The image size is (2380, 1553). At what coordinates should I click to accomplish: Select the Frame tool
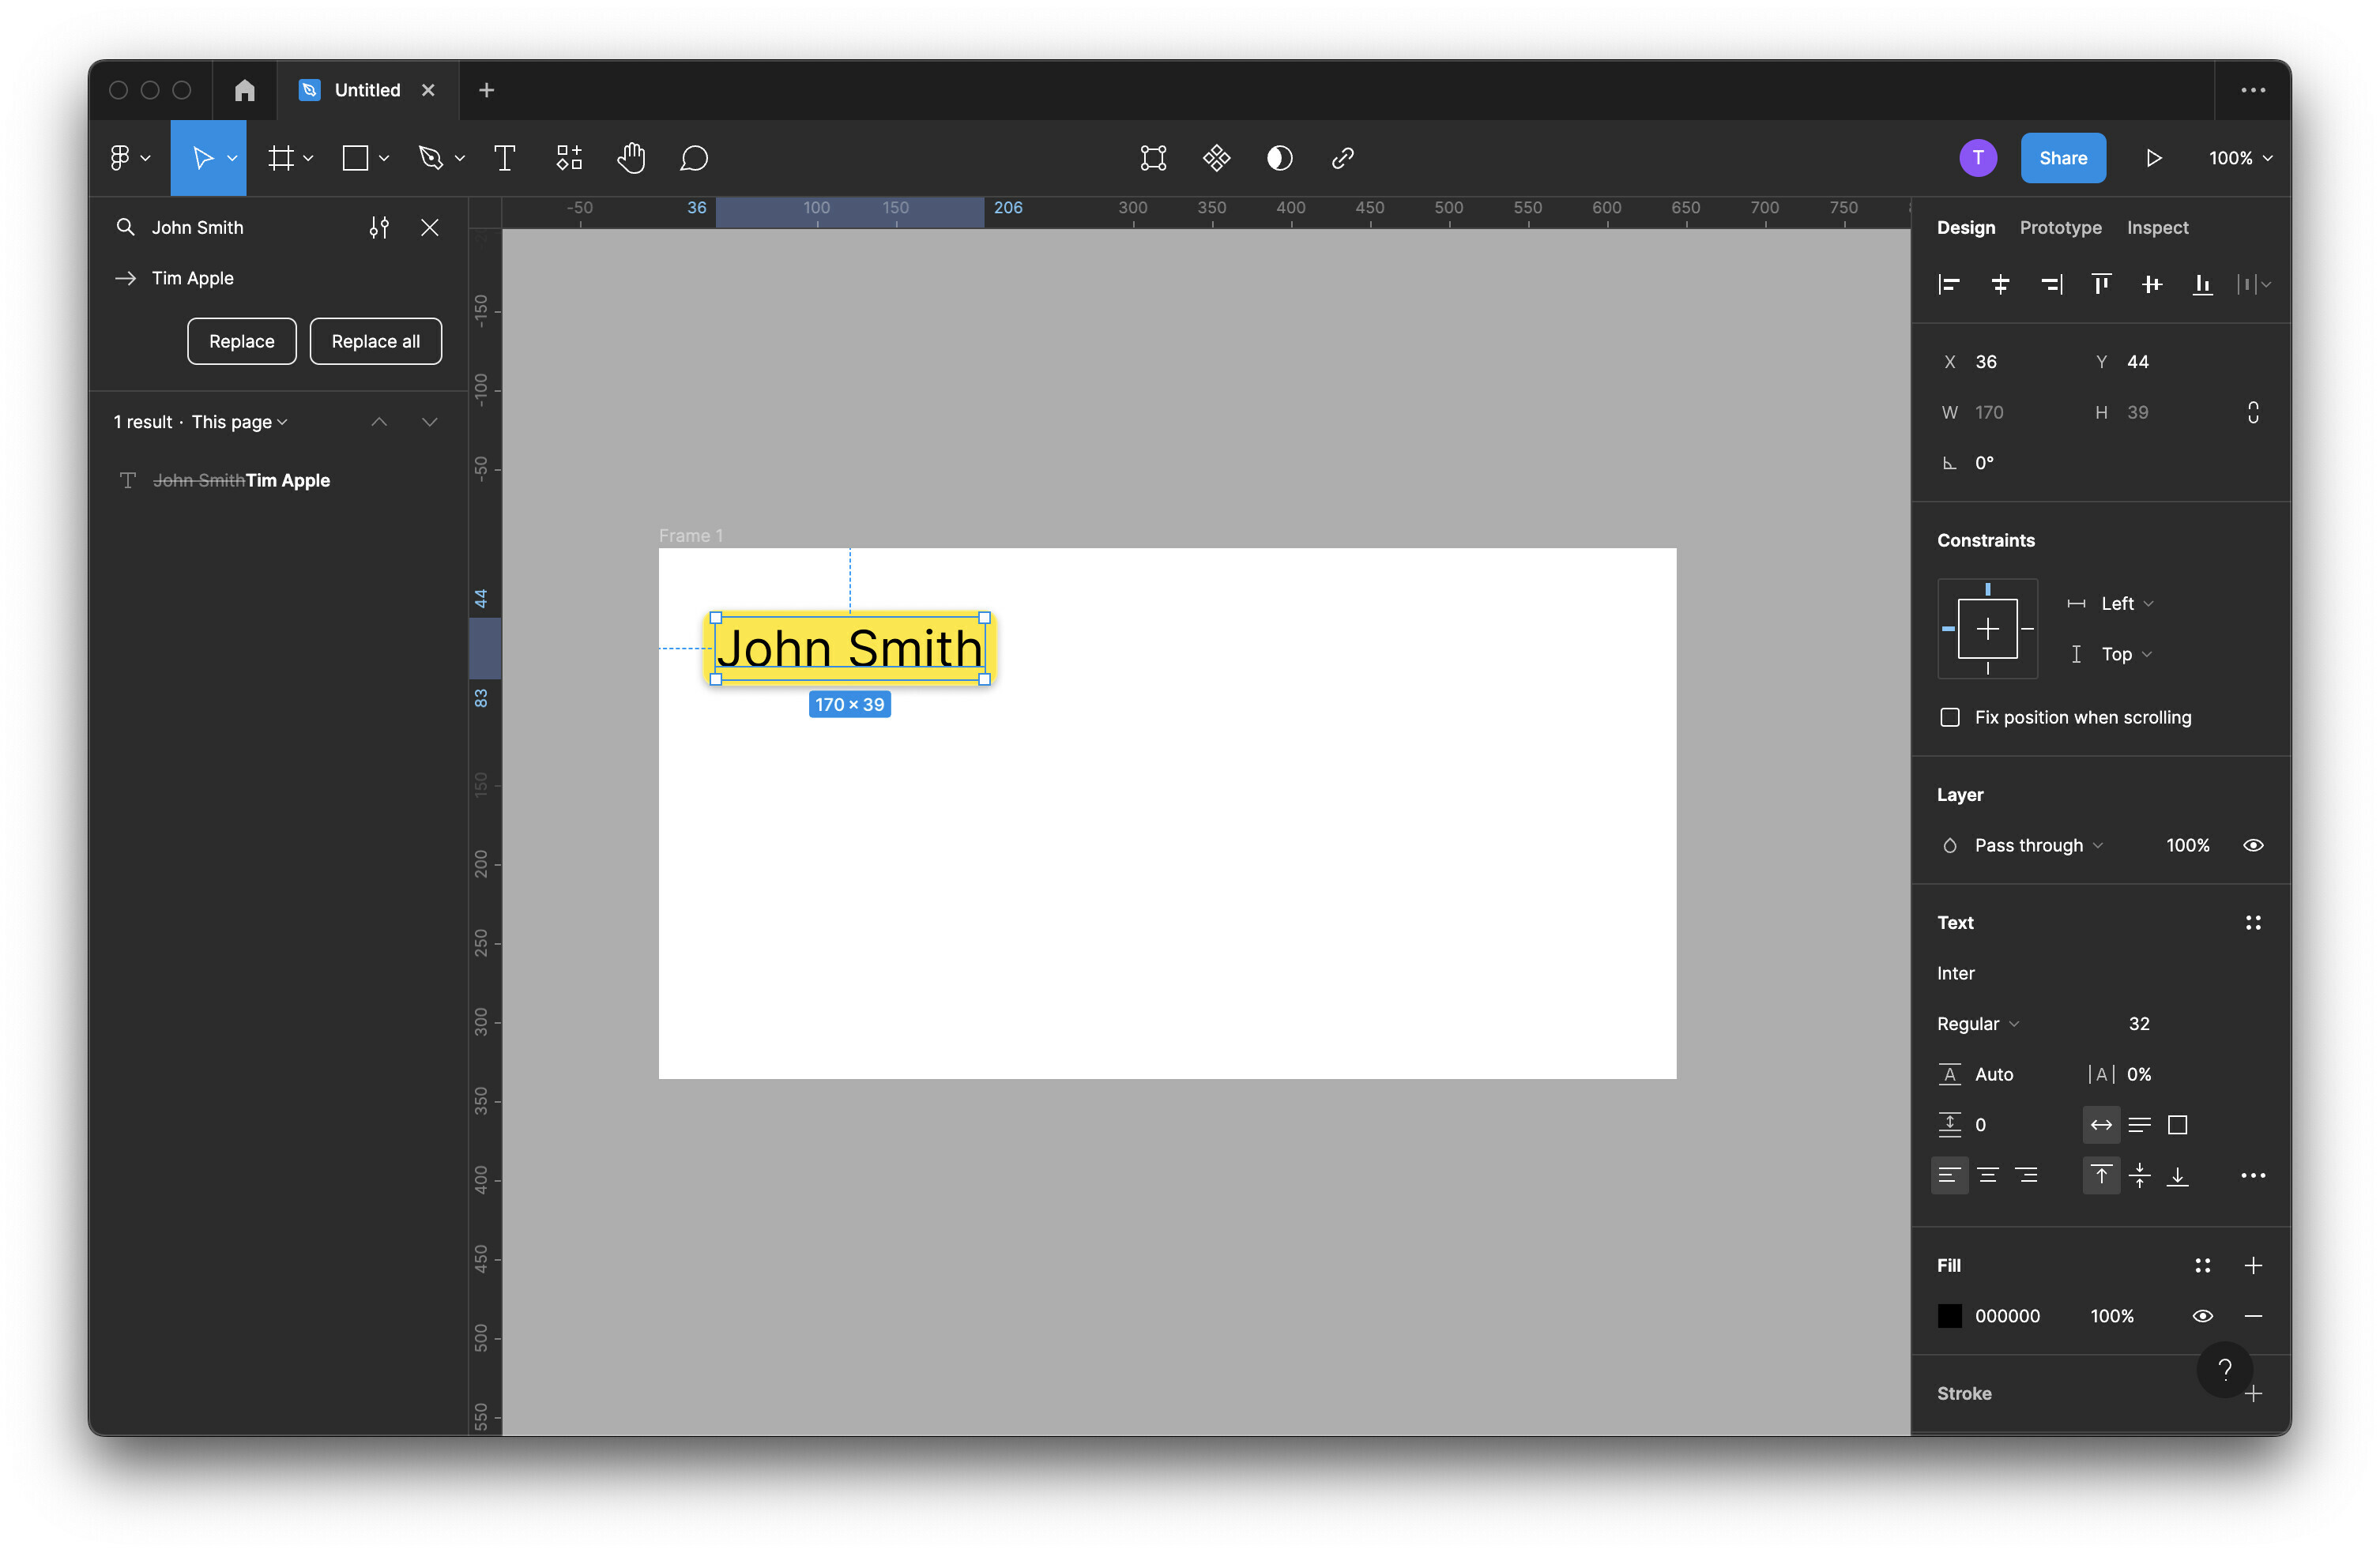click(281, 158)
